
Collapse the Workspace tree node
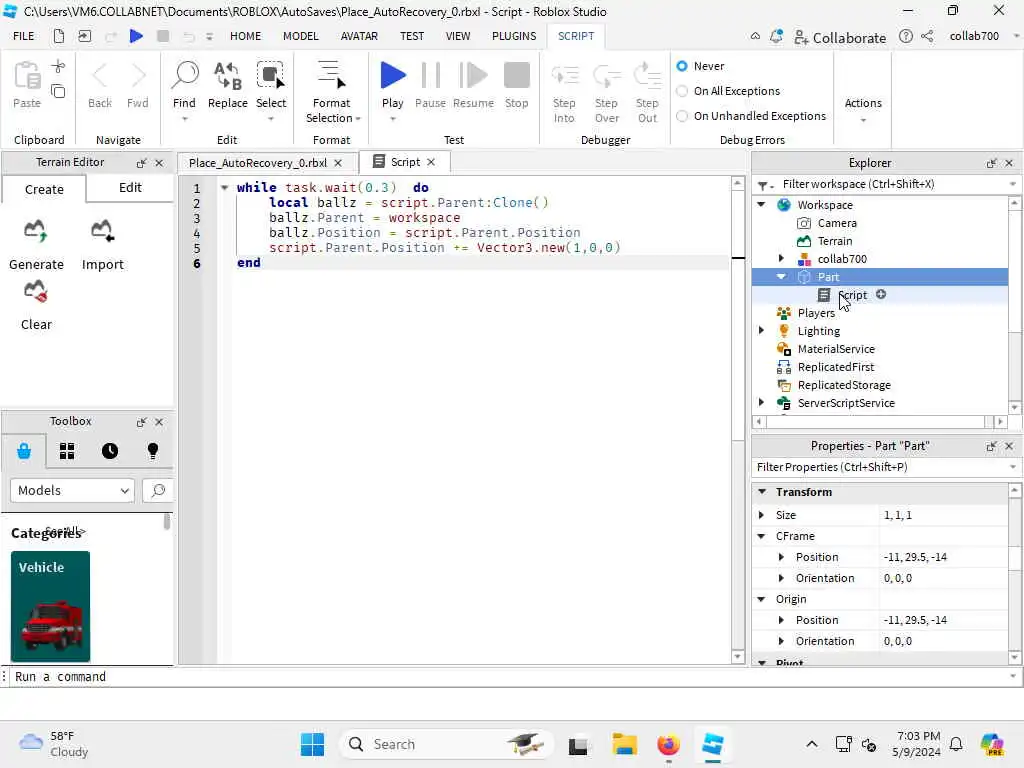coord(761,204)
